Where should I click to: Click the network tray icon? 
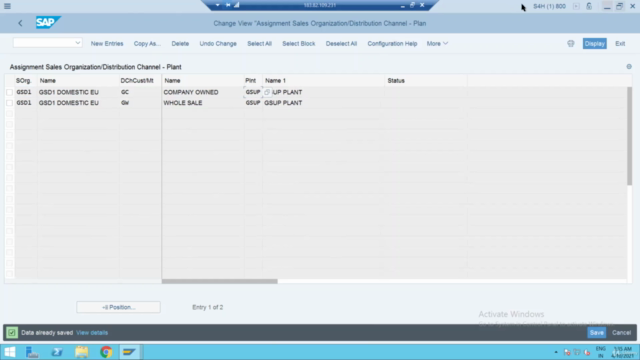pos(577,352)
